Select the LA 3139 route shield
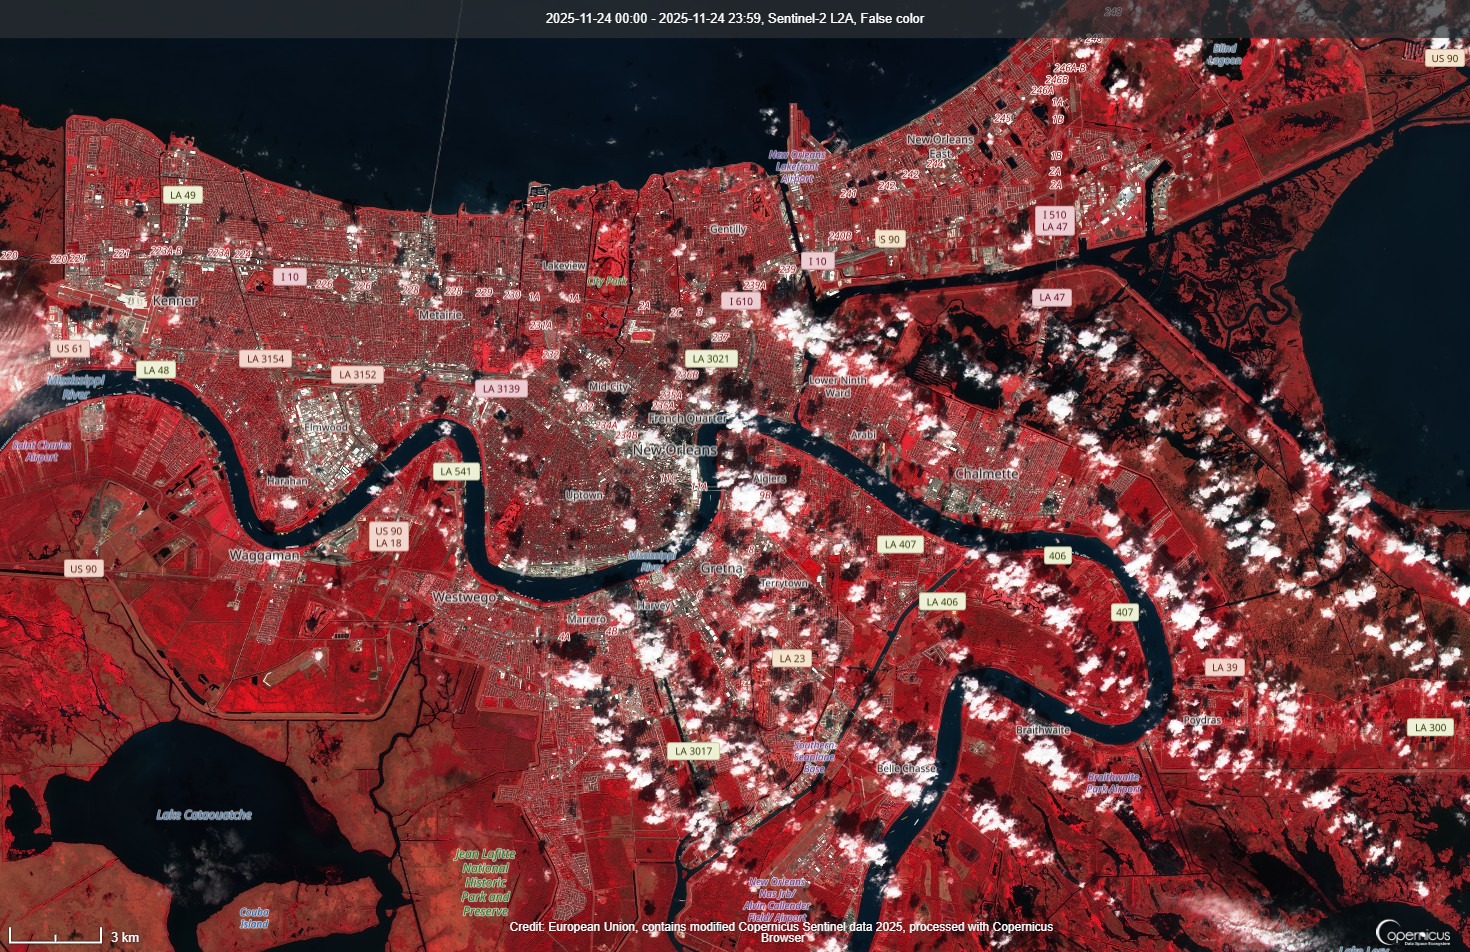This screenshot has width=1470, height=952. coord(501,389)
